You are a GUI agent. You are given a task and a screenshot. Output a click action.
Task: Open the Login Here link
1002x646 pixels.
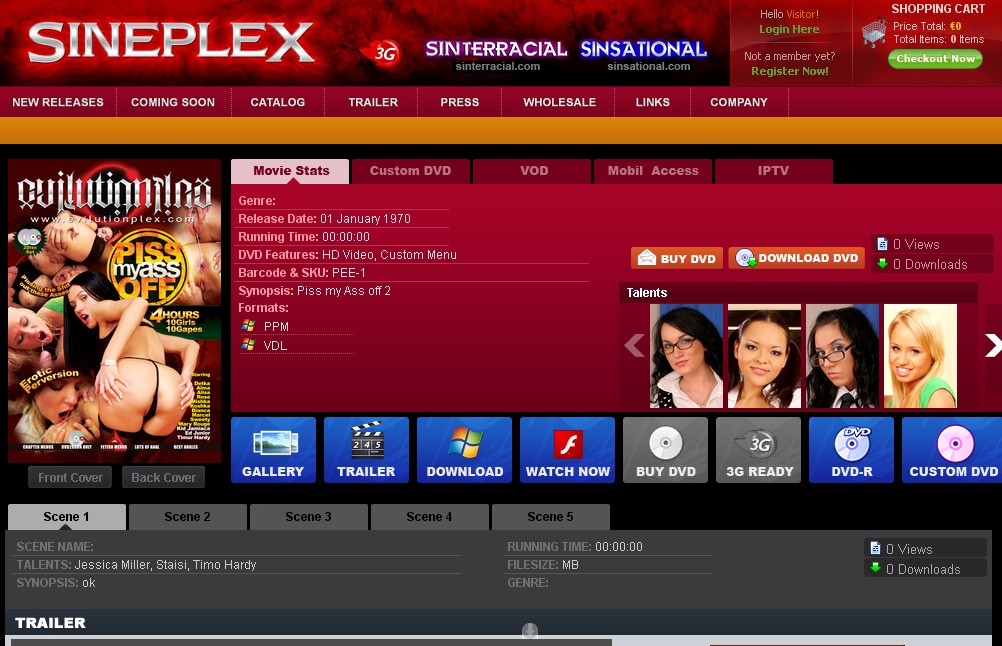(789, 27)
